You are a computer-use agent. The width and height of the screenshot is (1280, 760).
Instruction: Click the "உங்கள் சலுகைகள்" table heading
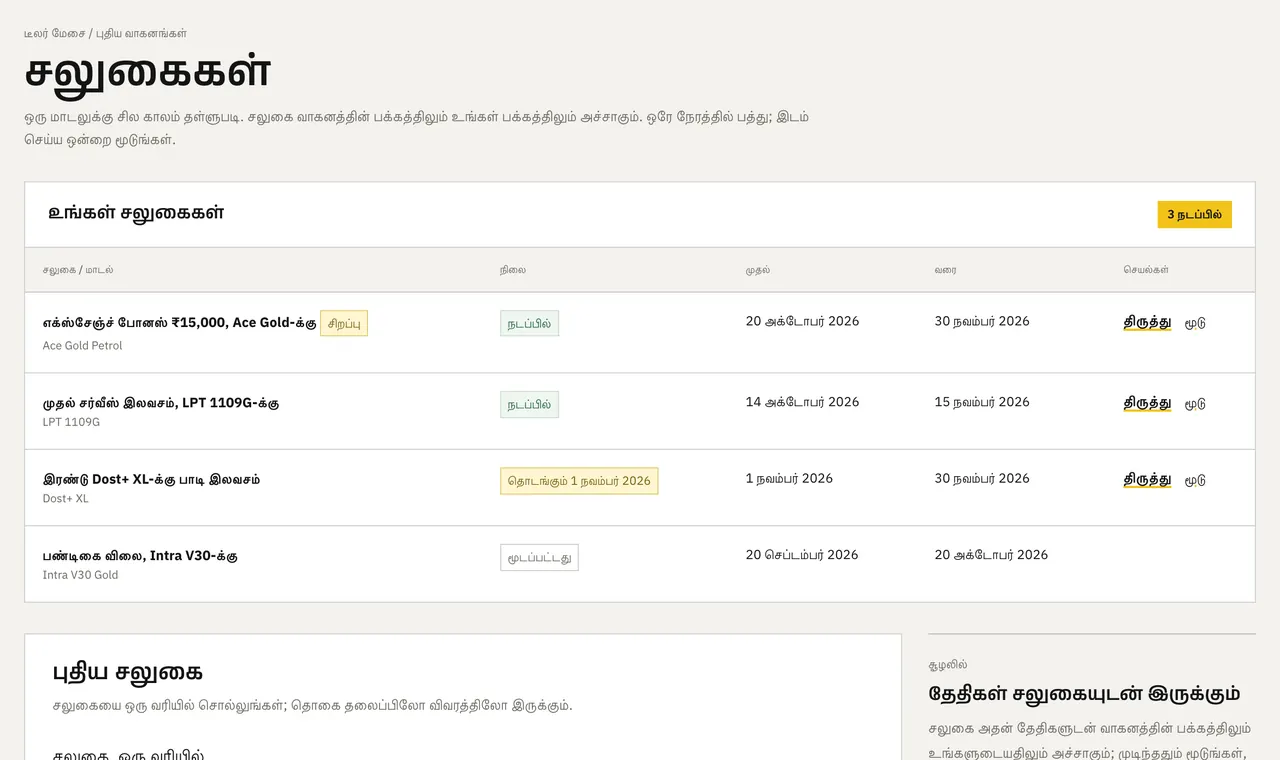(136, 213)
